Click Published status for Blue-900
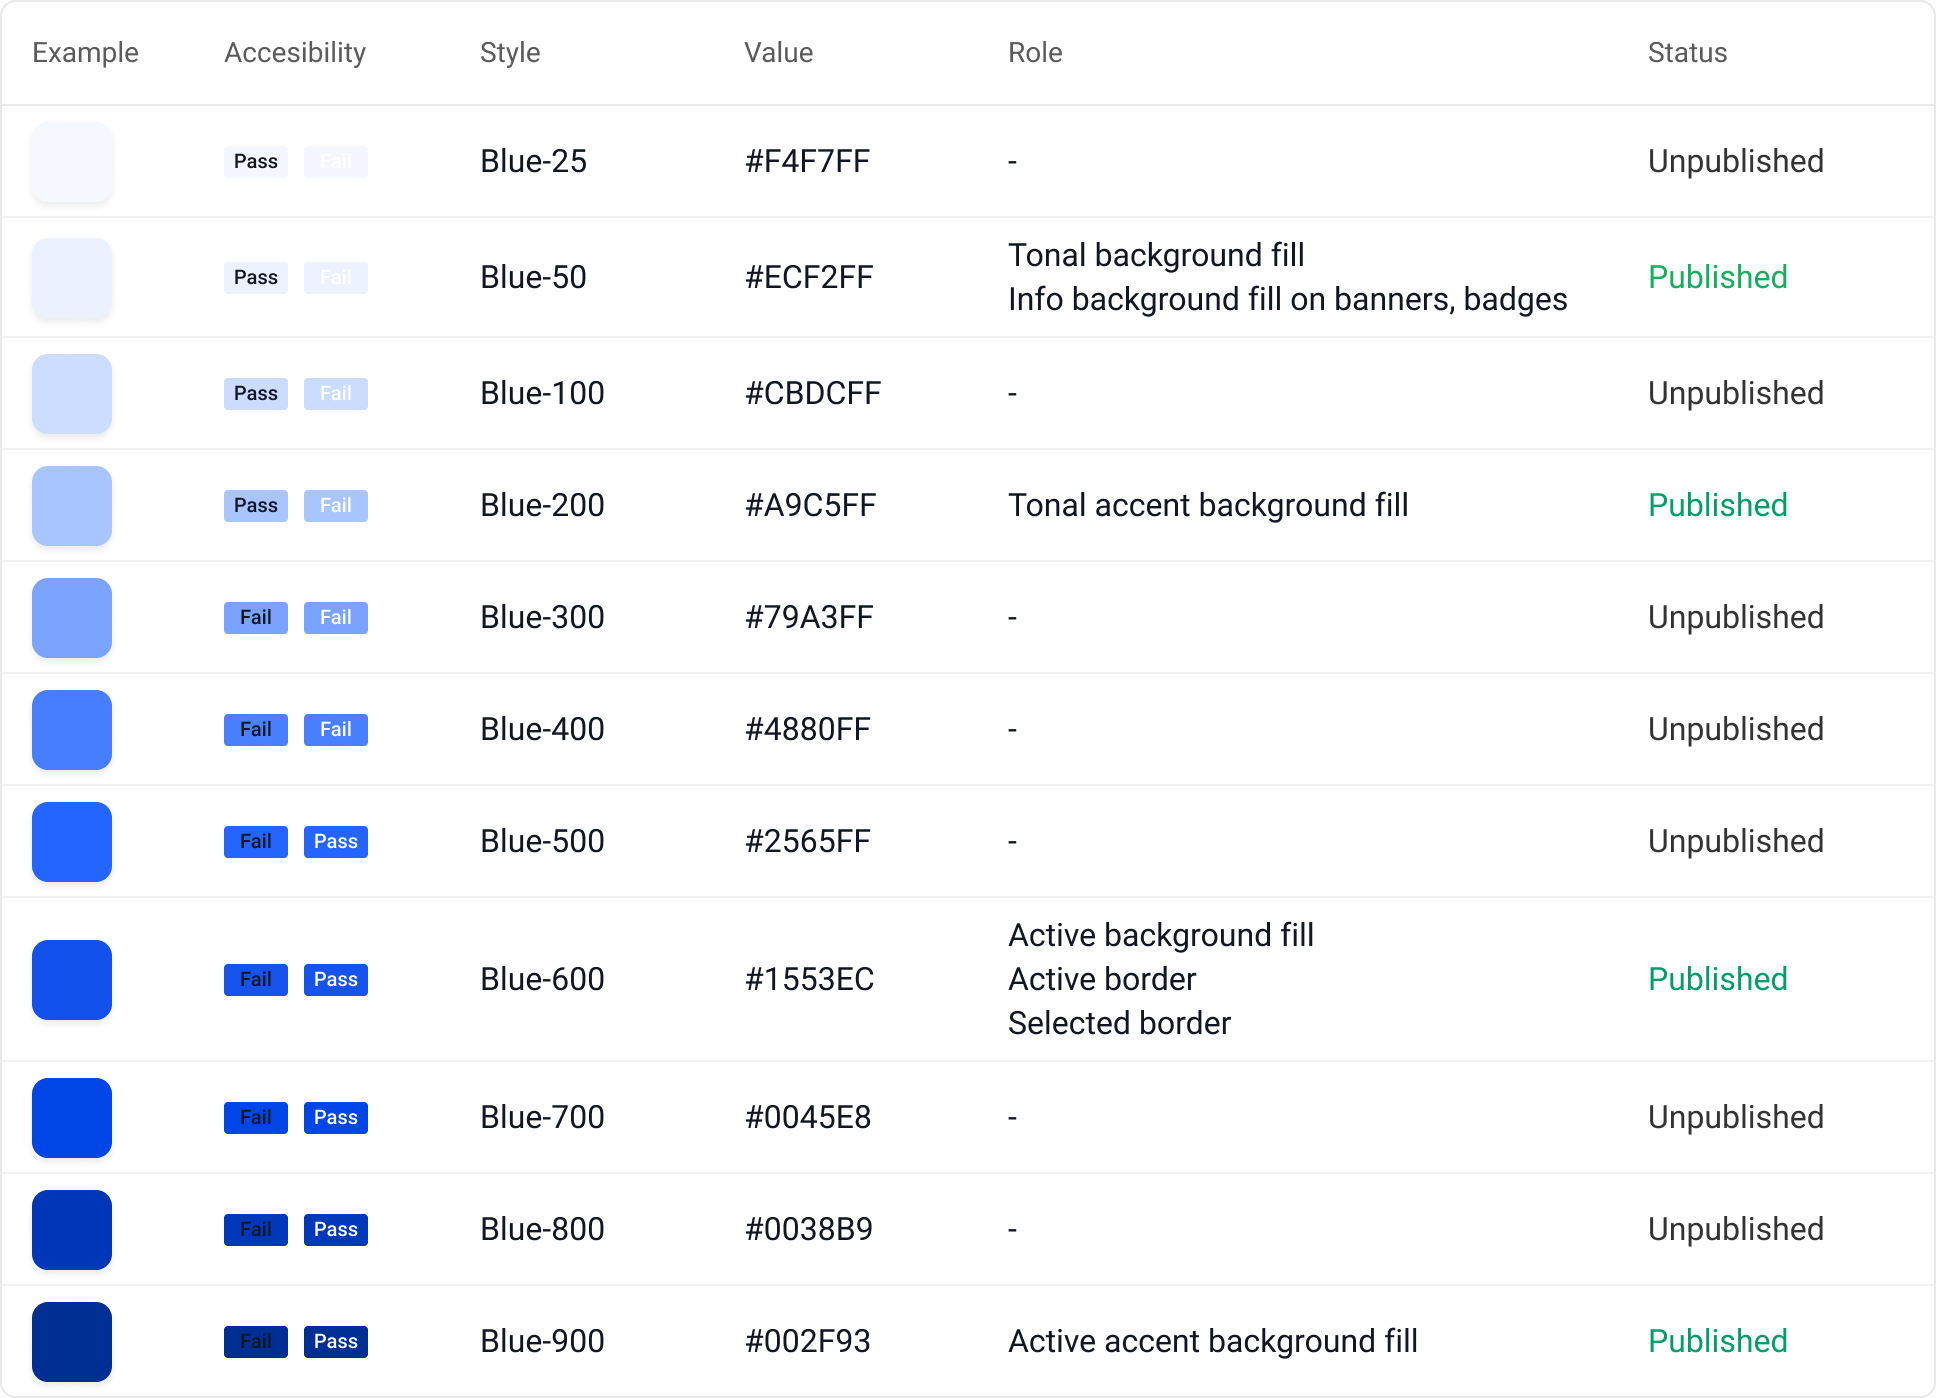 1717,1342
